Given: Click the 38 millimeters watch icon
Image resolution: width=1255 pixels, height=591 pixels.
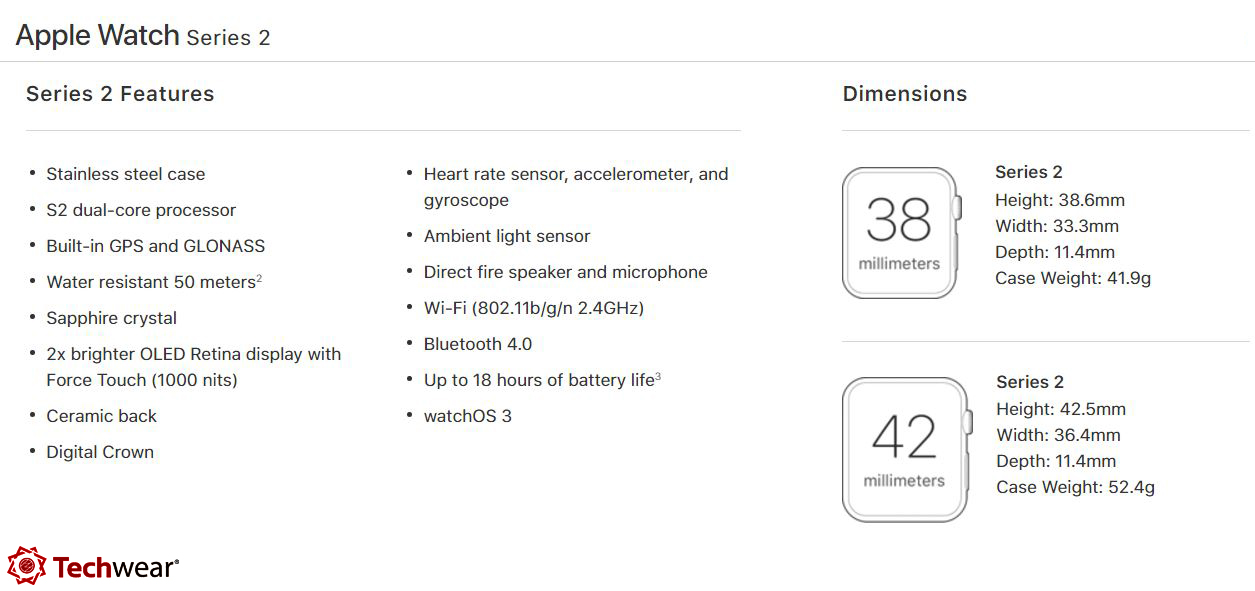Looking at the screenshot, I should coord(899,233).
